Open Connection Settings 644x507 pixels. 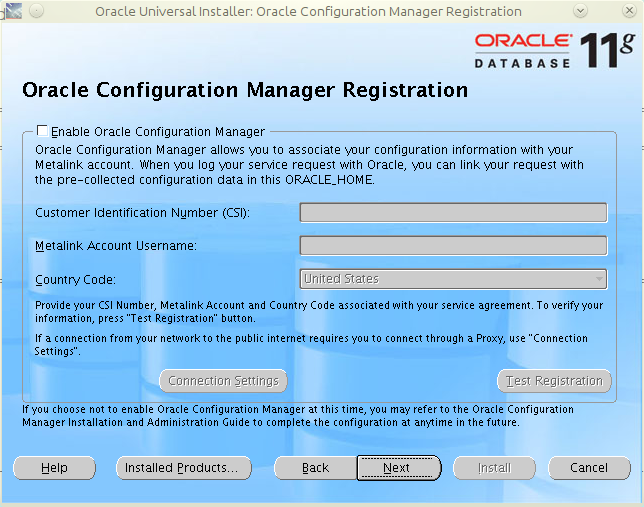point(223,381)
